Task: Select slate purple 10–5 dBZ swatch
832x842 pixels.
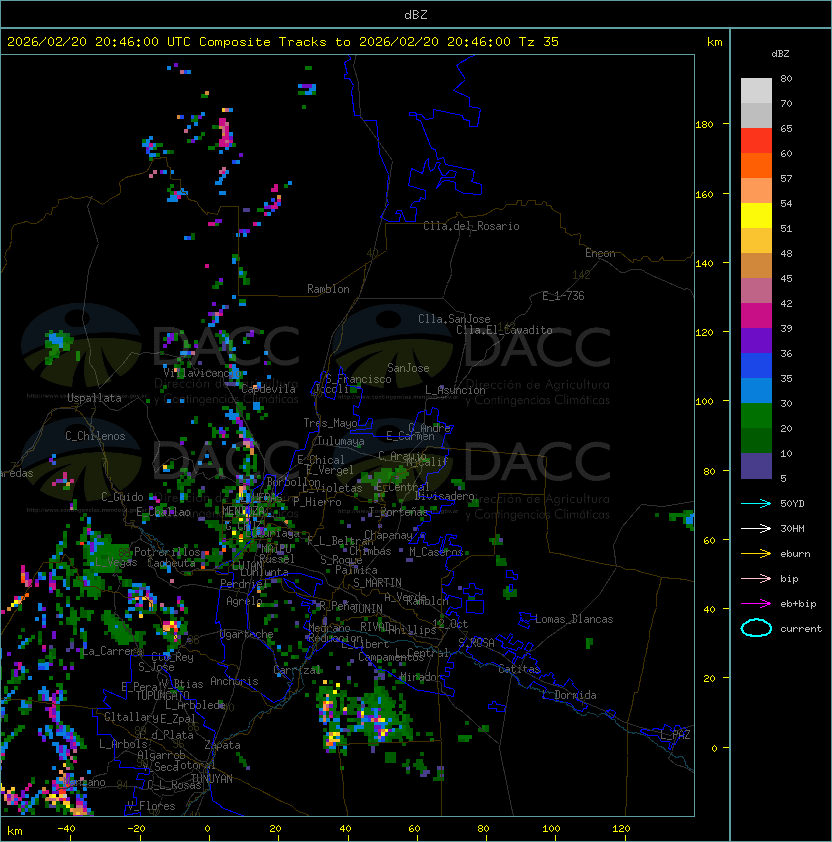Action: pyautogui.click(x=756, y=466)
